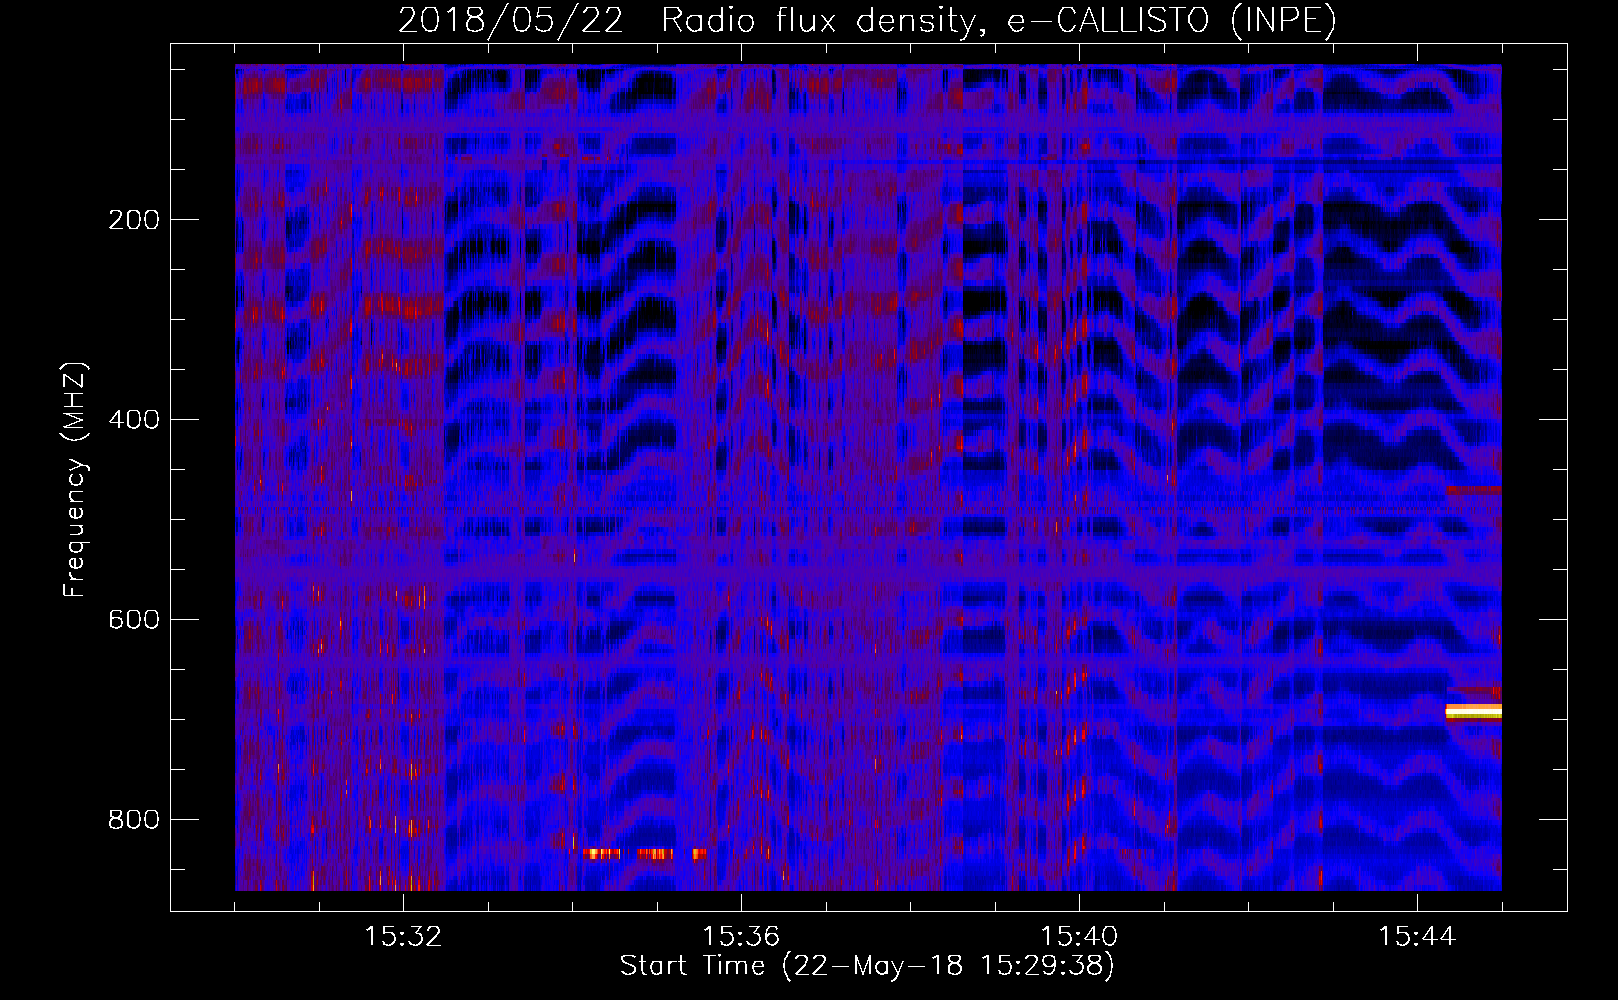Click the red-yellow streak below 800 MHz
Image resolution: width=1618 pixels, height=1000 pixels.
[645, 854]
